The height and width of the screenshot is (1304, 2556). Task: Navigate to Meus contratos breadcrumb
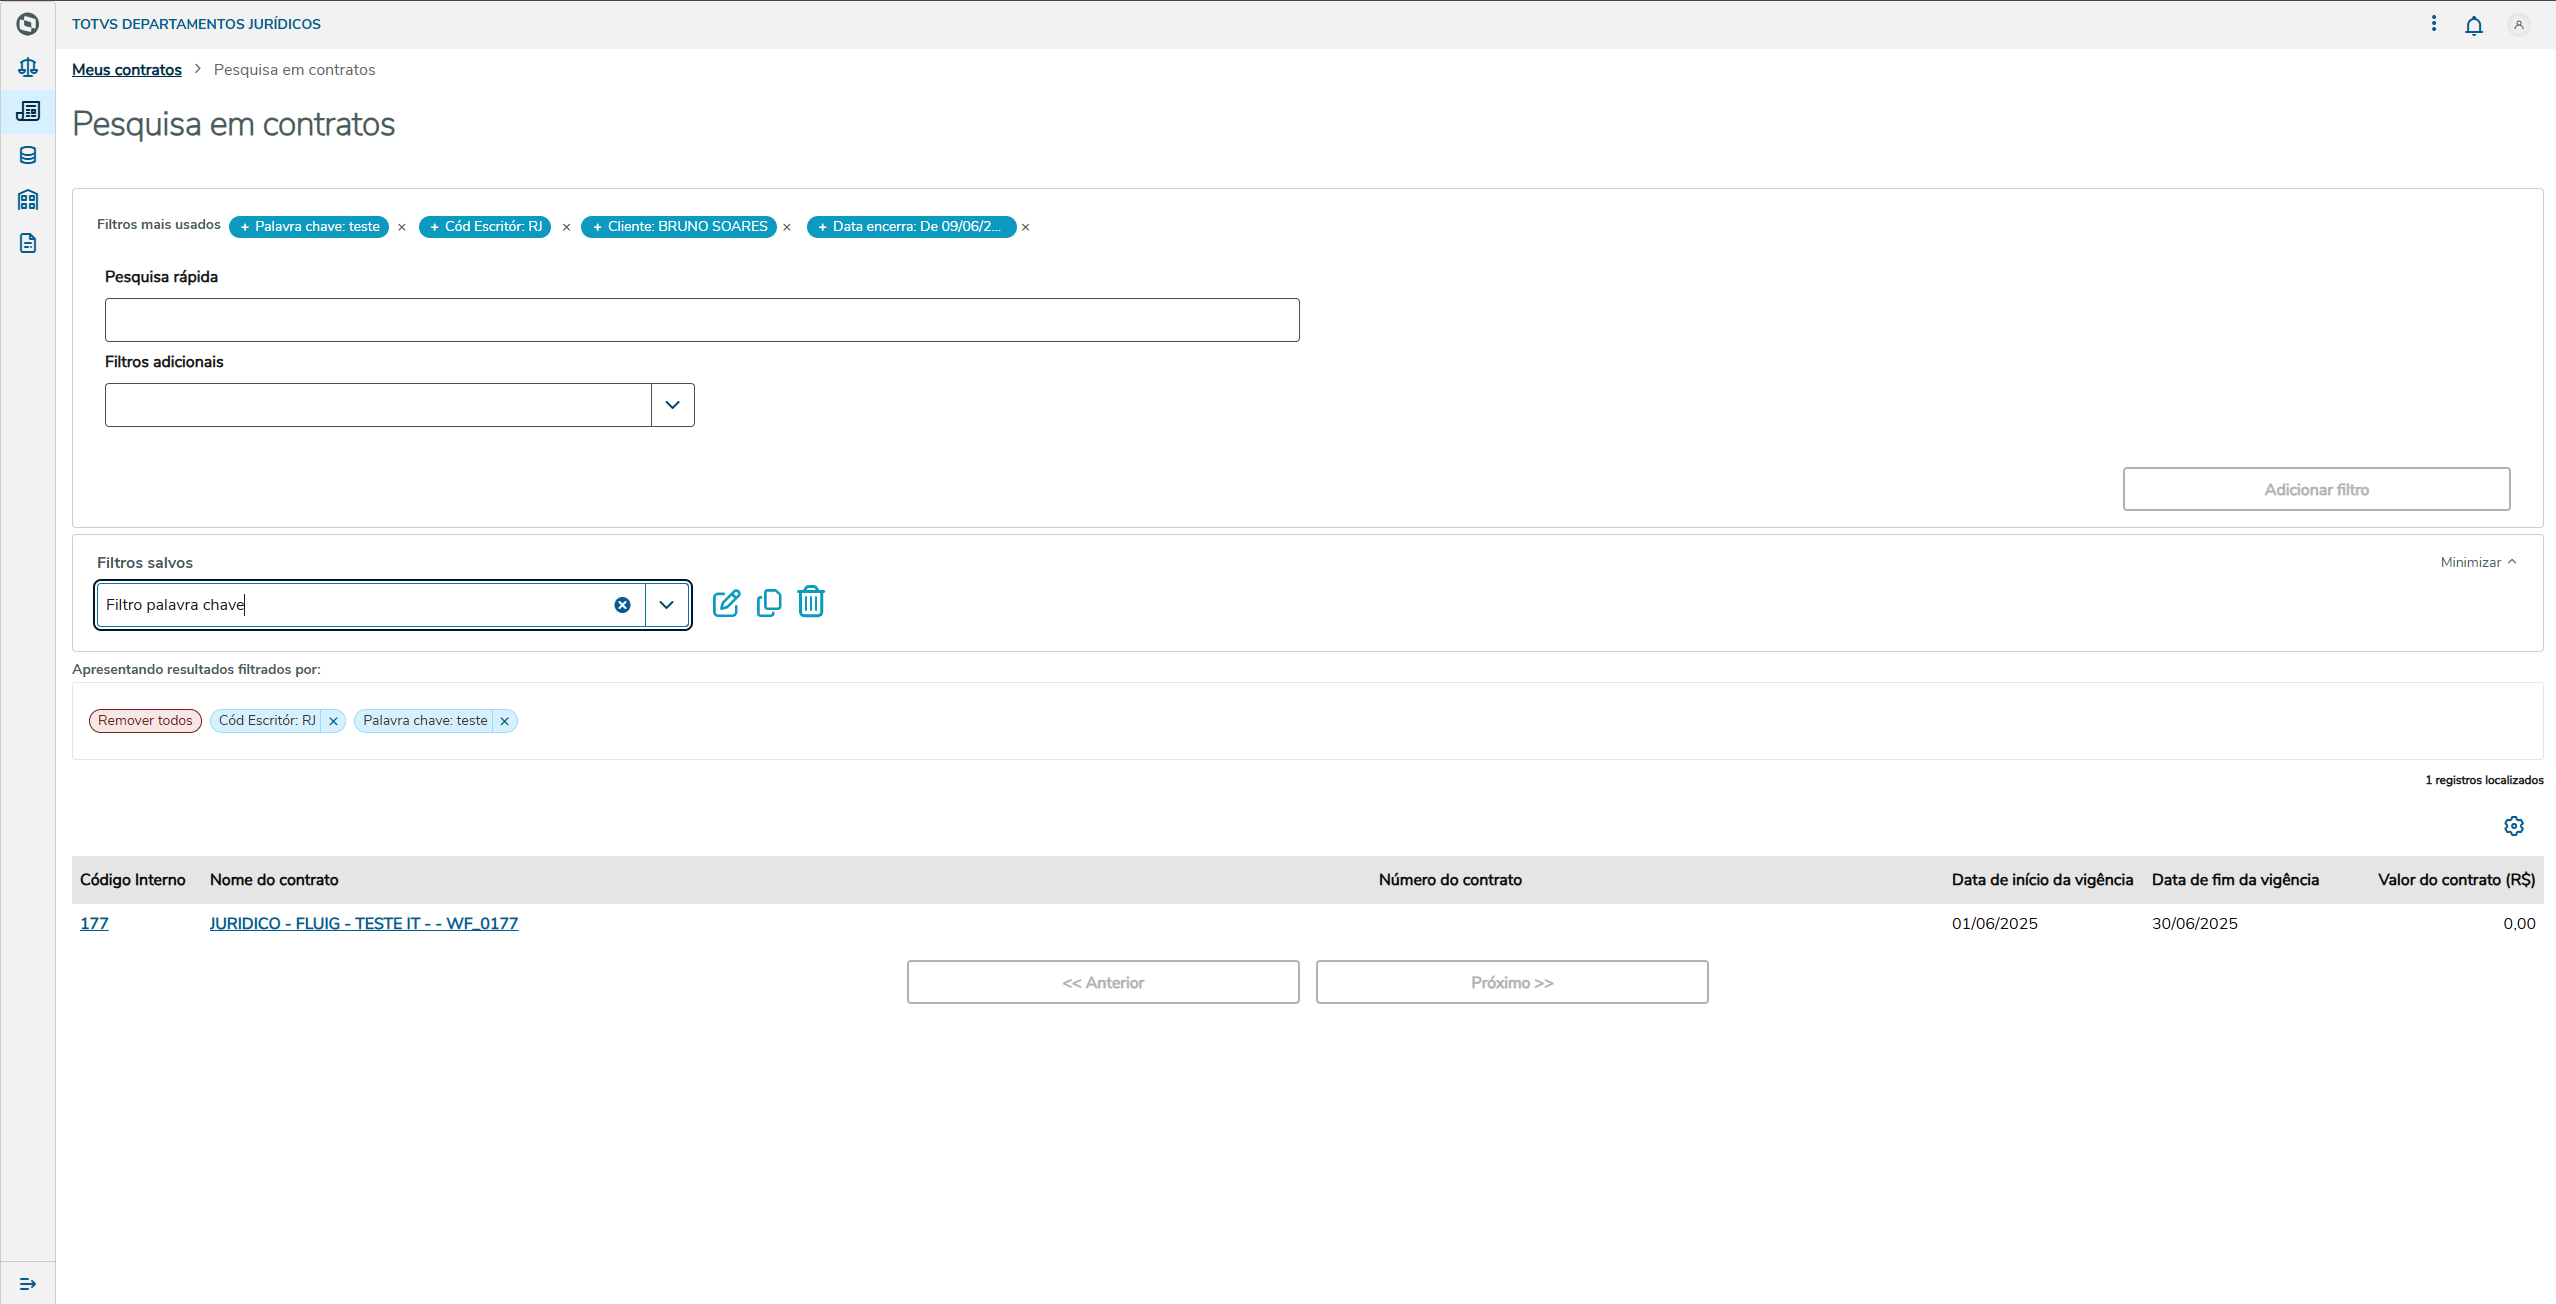tap(127, 70)
